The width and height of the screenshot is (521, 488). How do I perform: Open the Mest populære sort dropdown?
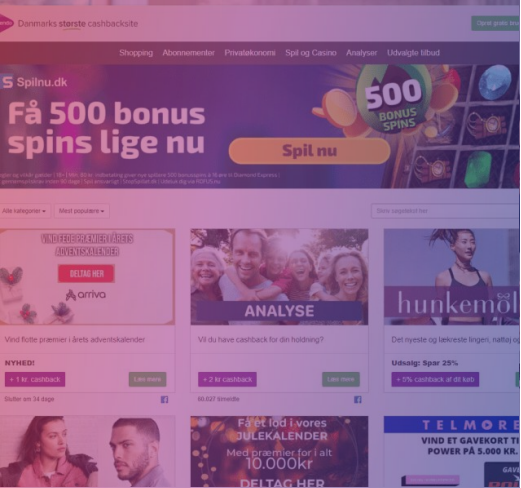point(82,211)
